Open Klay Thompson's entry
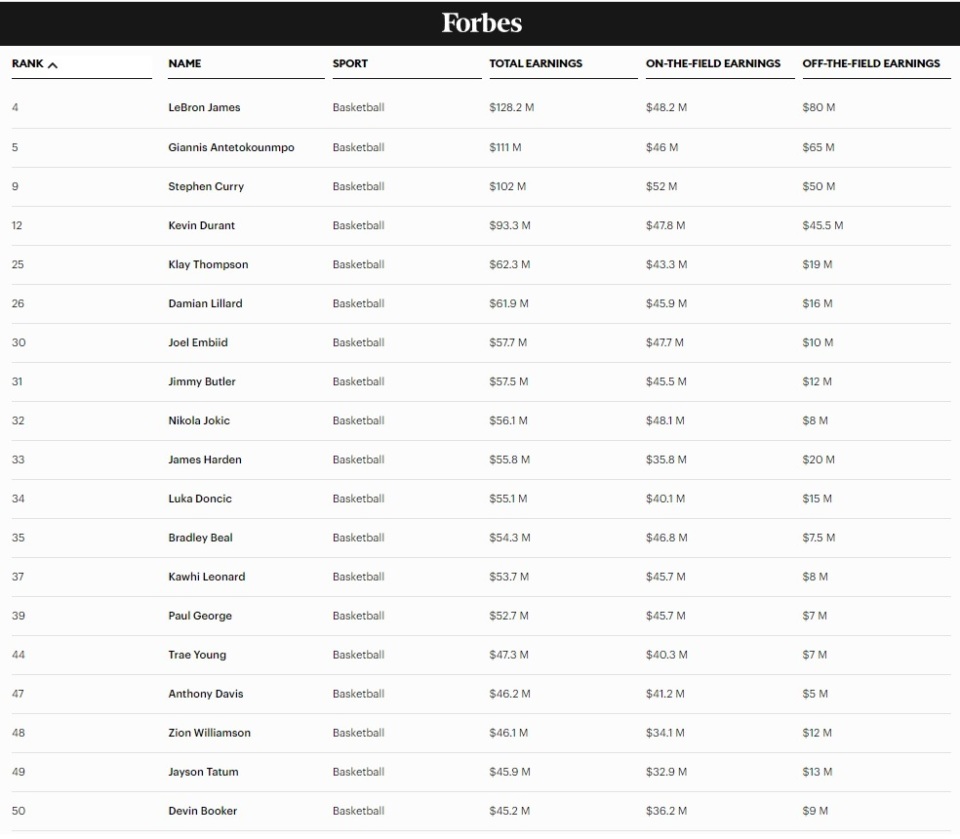 [208, 265]
